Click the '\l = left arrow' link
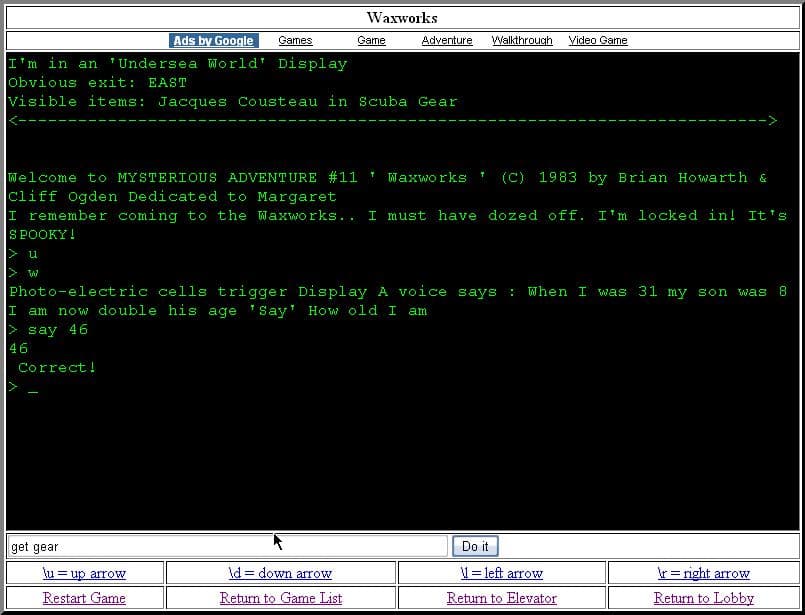 pyautogui.click(x=502, y=573)
